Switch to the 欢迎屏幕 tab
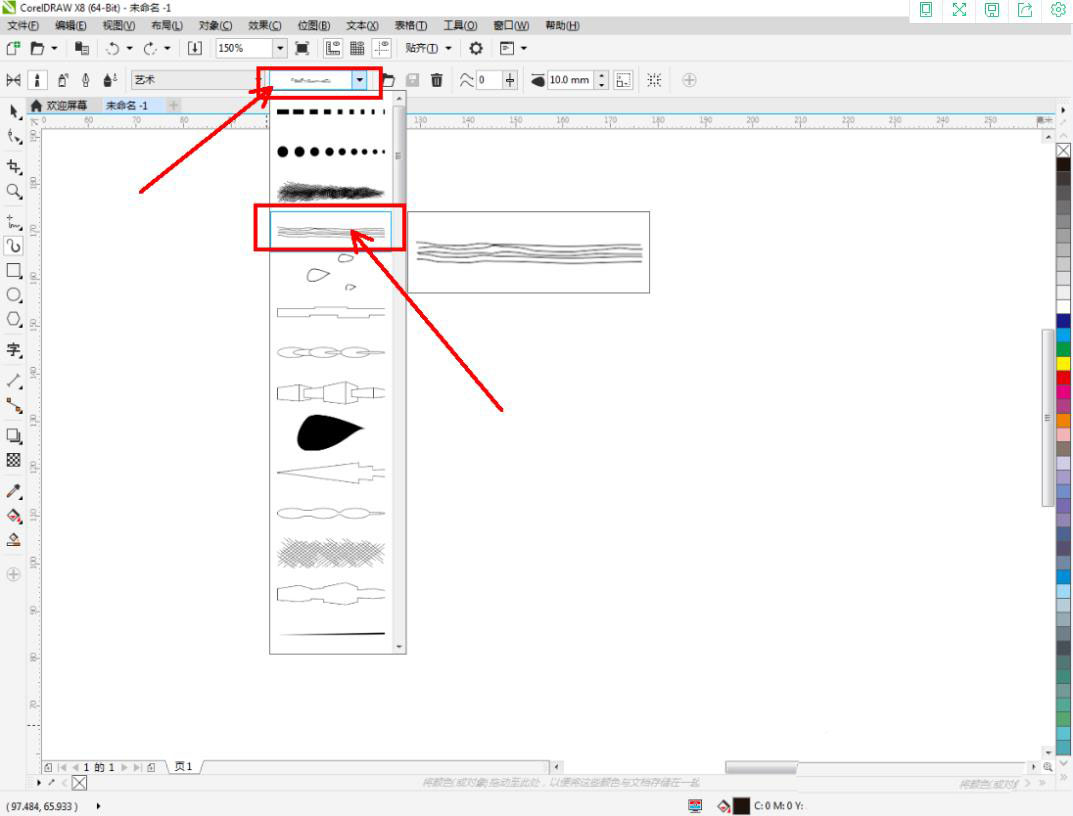The image size is (1073, 816). click(x=60, y=106)
